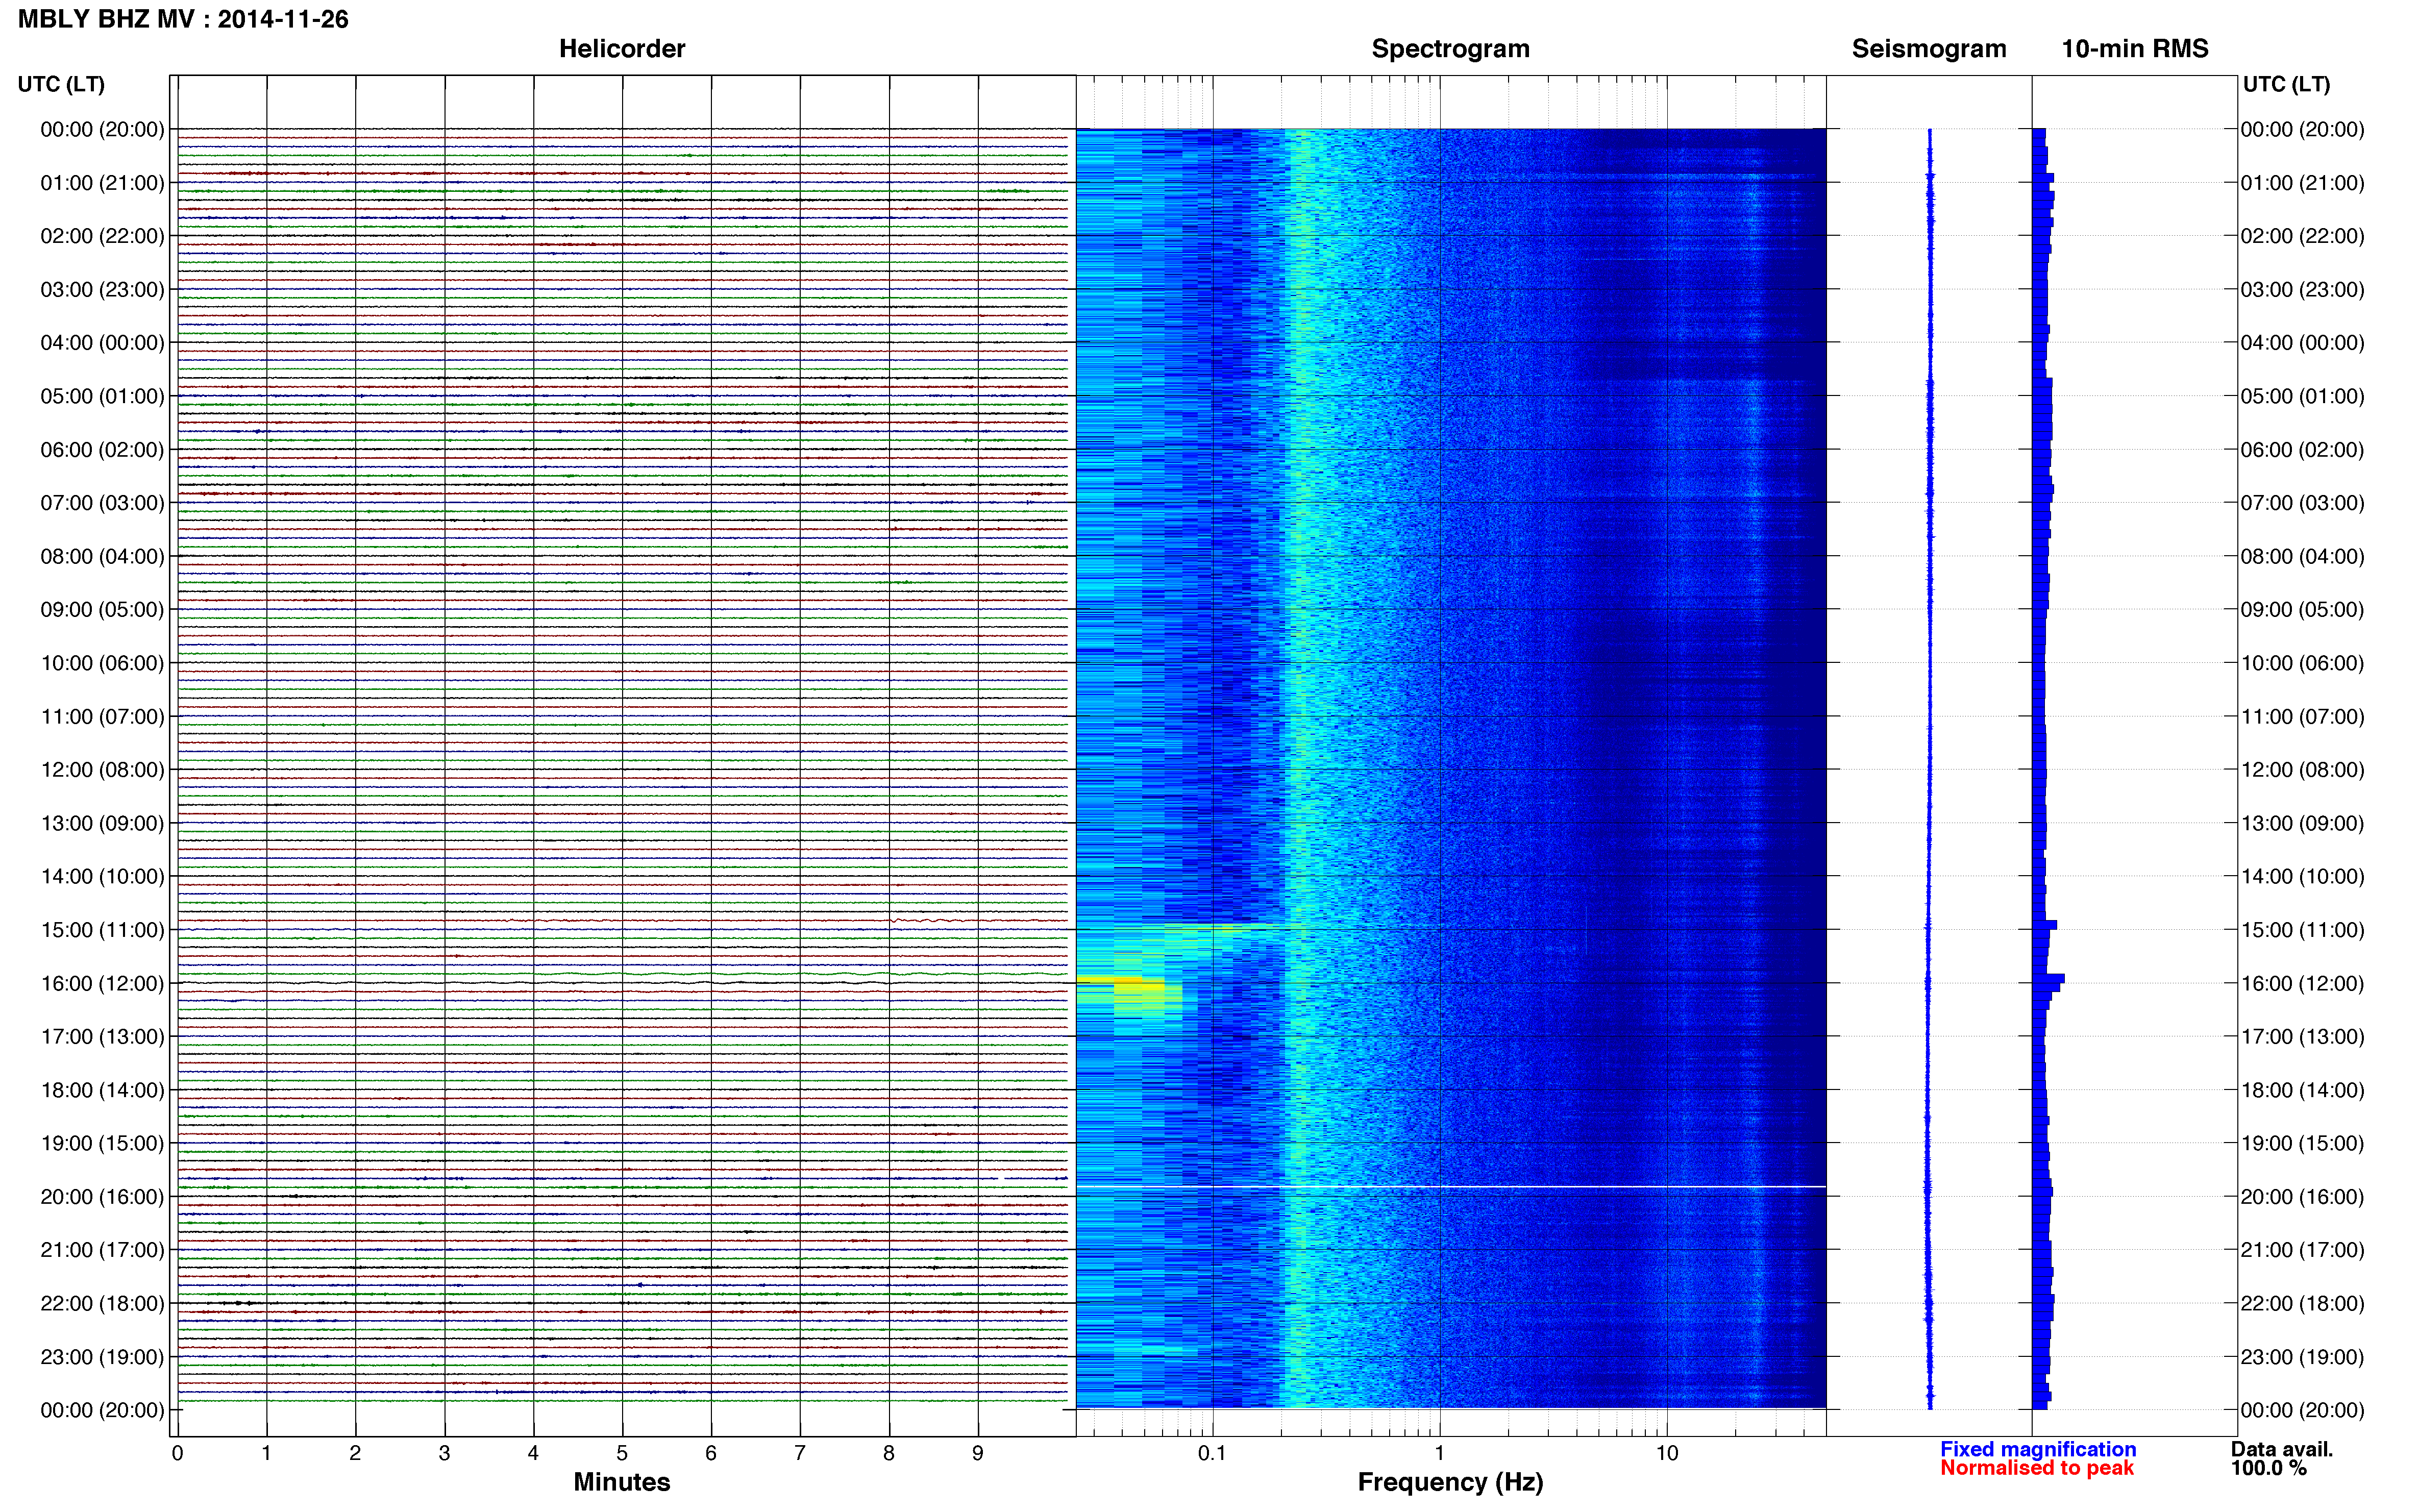
Task: Select the '1' frequency tick label
Action: coord(1439,1453)
